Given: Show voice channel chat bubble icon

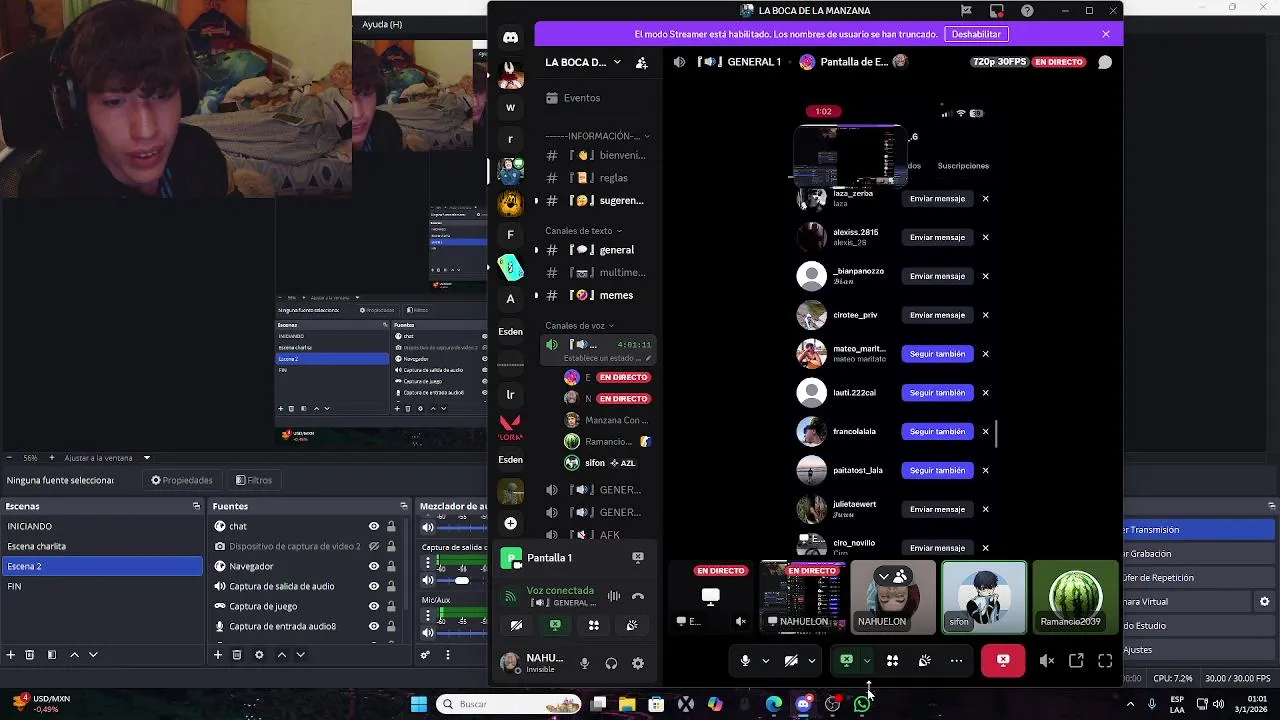Looking at the screenshot, I should coord(1104,62).
